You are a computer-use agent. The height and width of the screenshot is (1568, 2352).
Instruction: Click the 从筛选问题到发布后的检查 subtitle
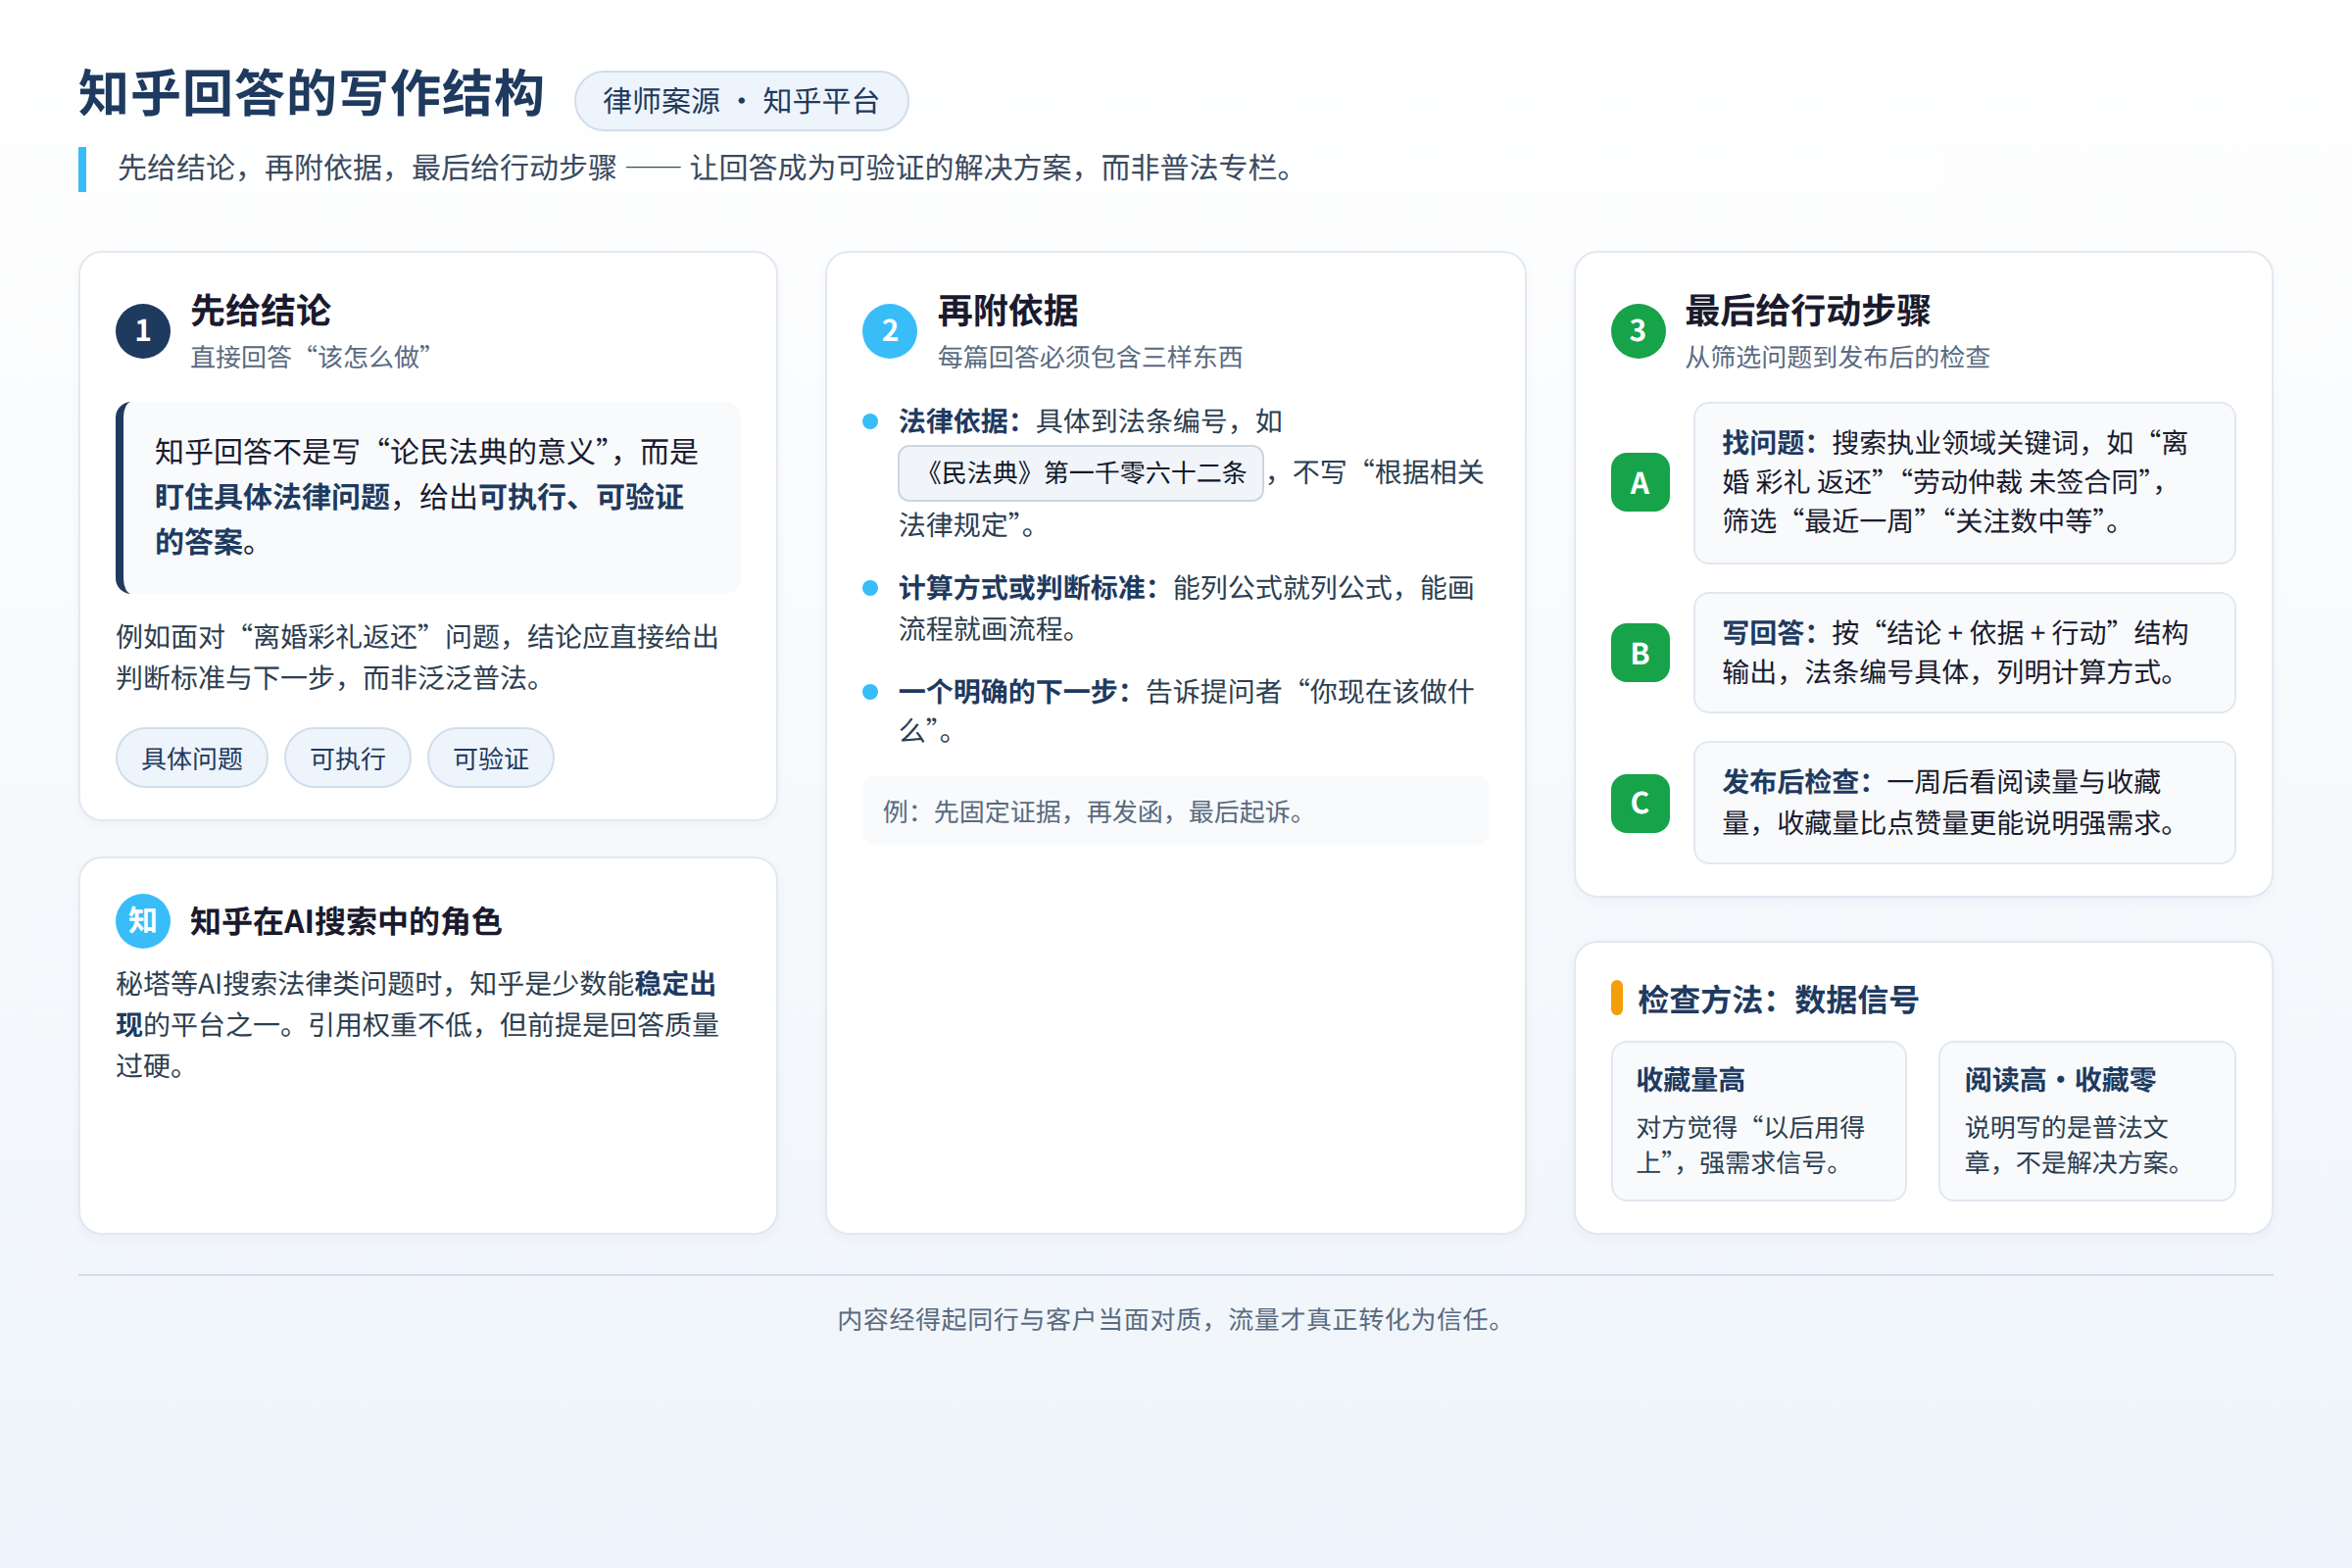point(1838,357)
